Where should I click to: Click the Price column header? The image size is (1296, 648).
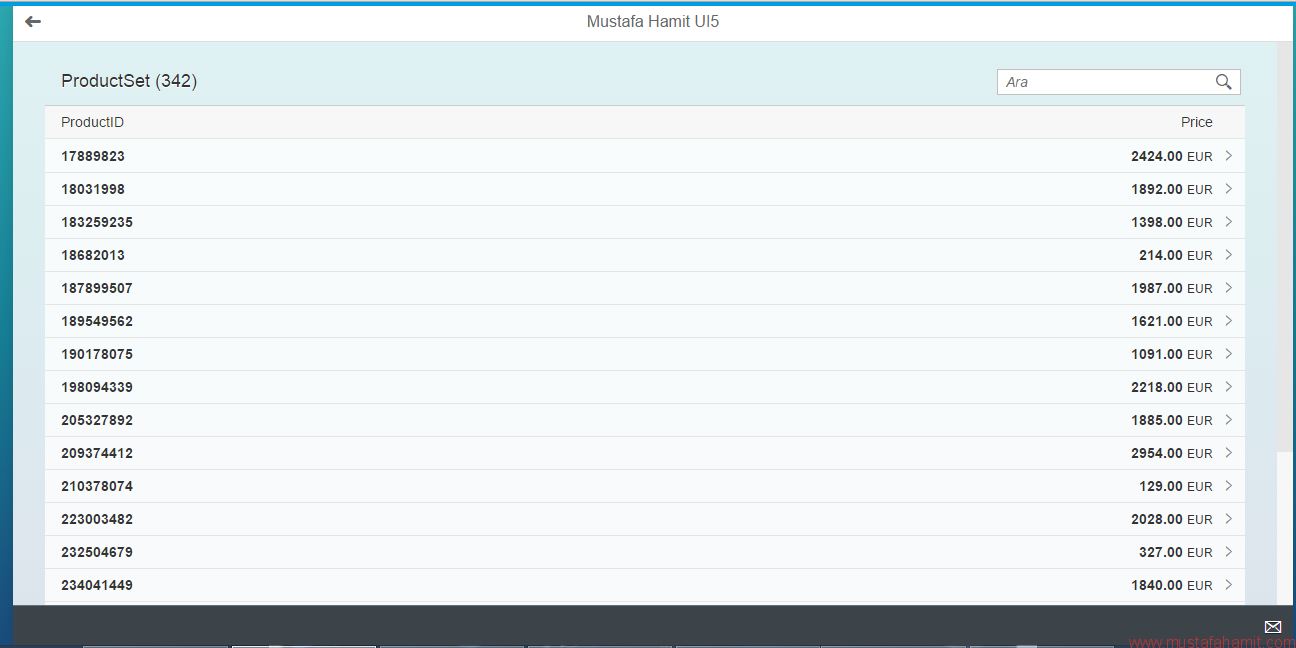tap(1196, 122)
